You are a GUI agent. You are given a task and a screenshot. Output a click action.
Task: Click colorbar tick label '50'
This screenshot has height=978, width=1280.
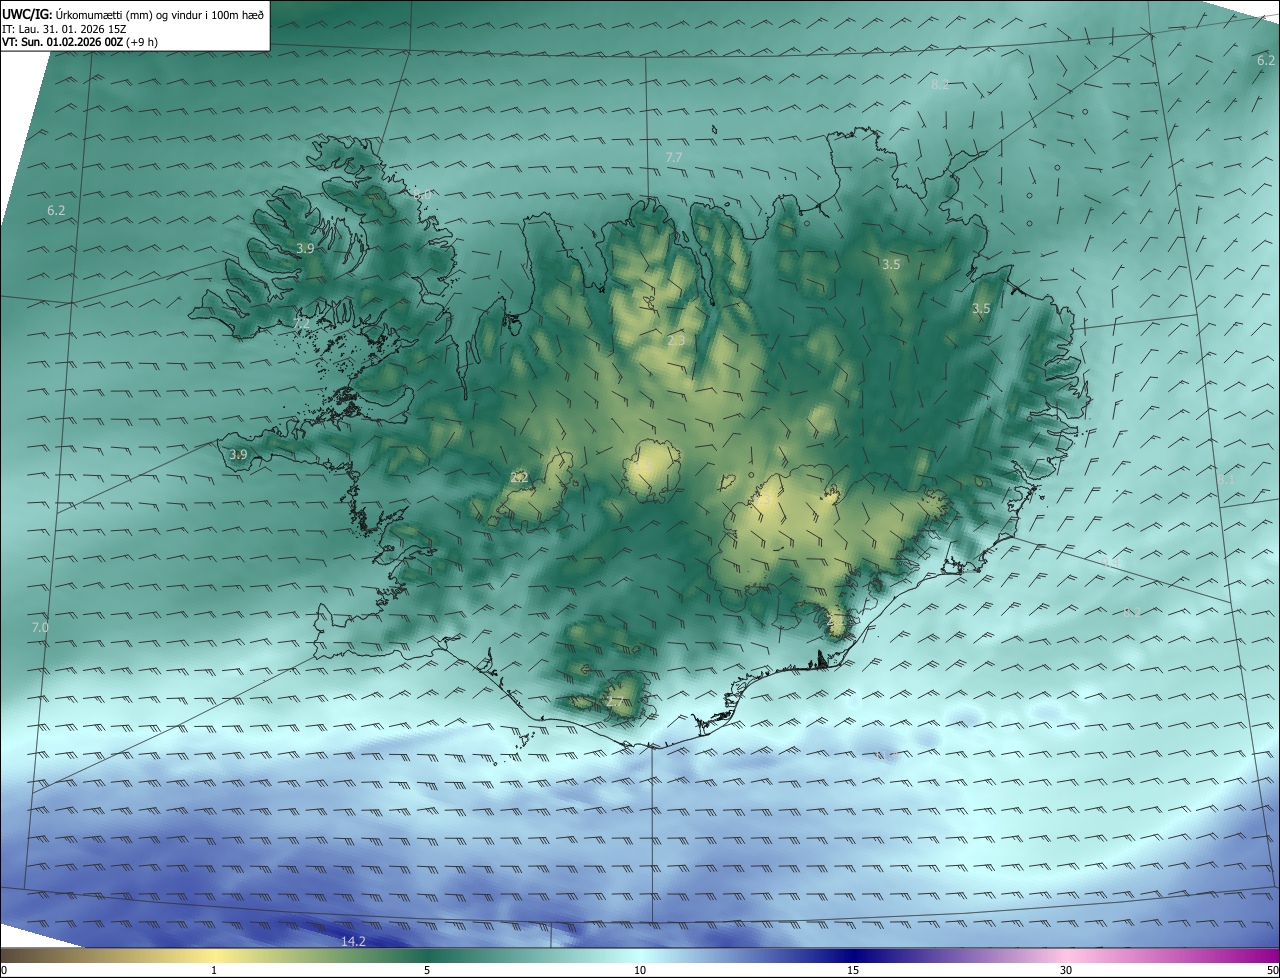pos(1272,970)
